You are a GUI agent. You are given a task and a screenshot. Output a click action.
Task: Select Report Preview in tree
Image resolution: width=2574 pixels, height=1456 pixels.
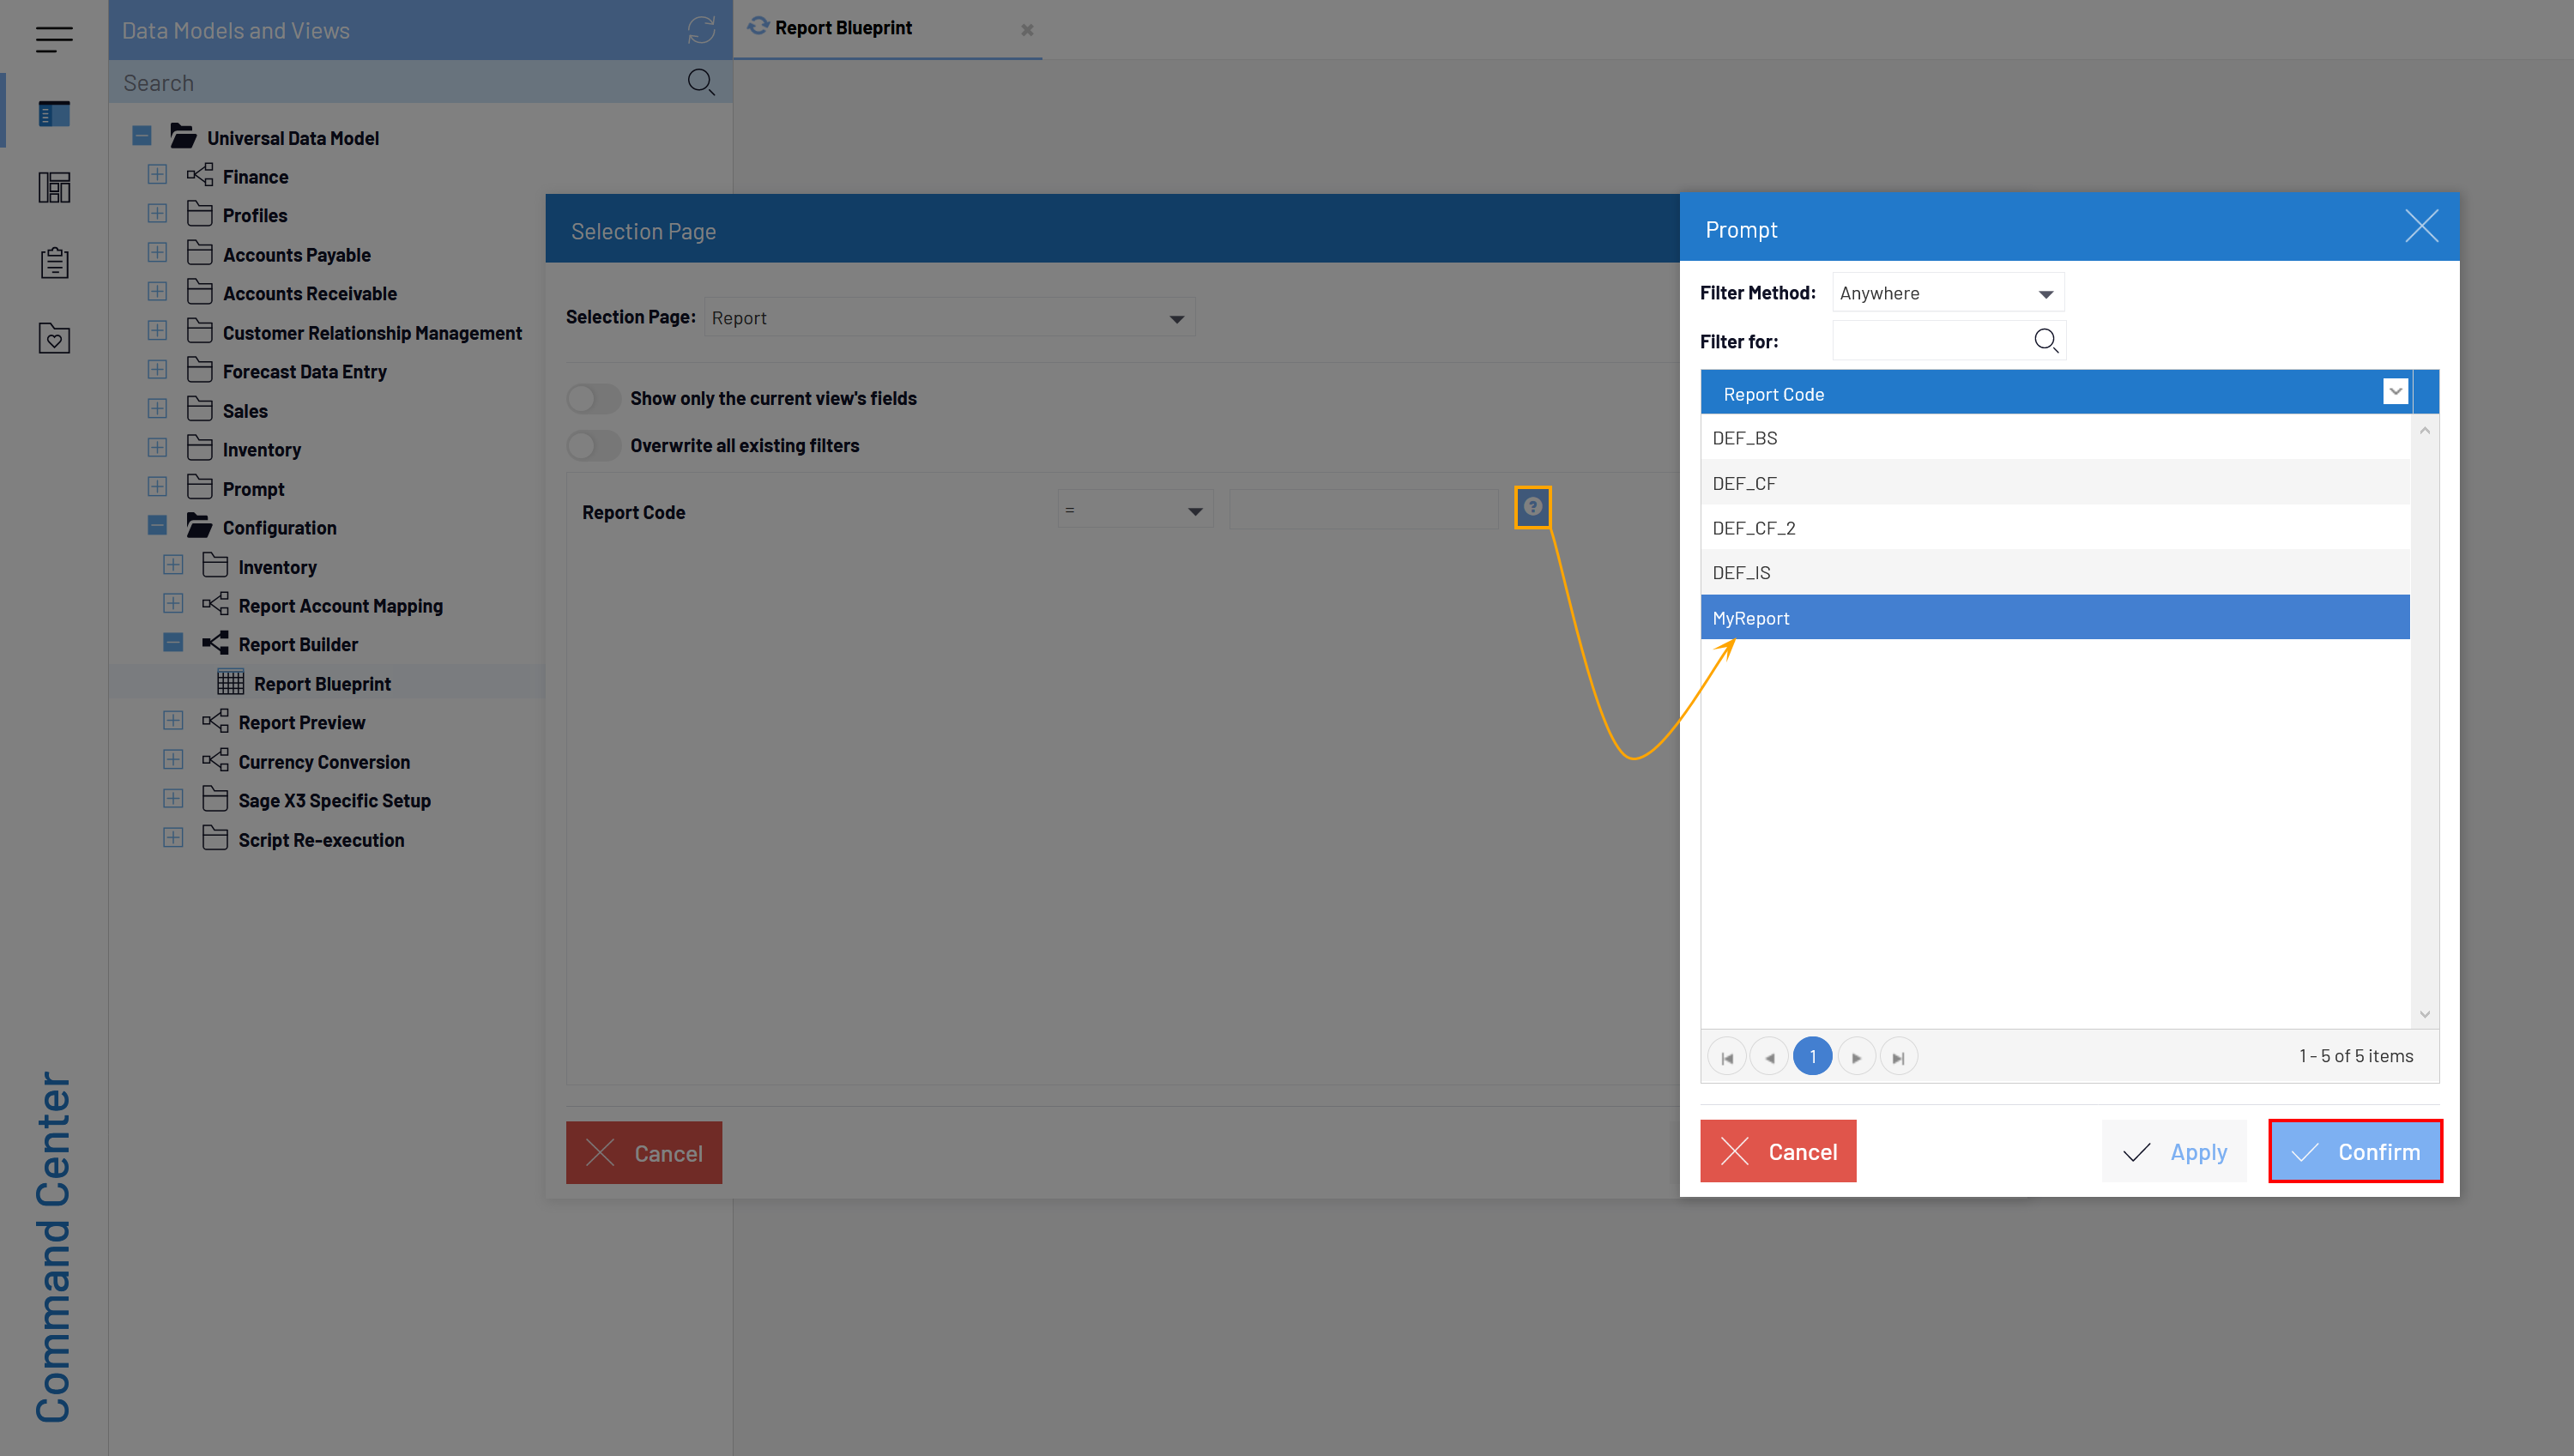(x=301, y=722)
